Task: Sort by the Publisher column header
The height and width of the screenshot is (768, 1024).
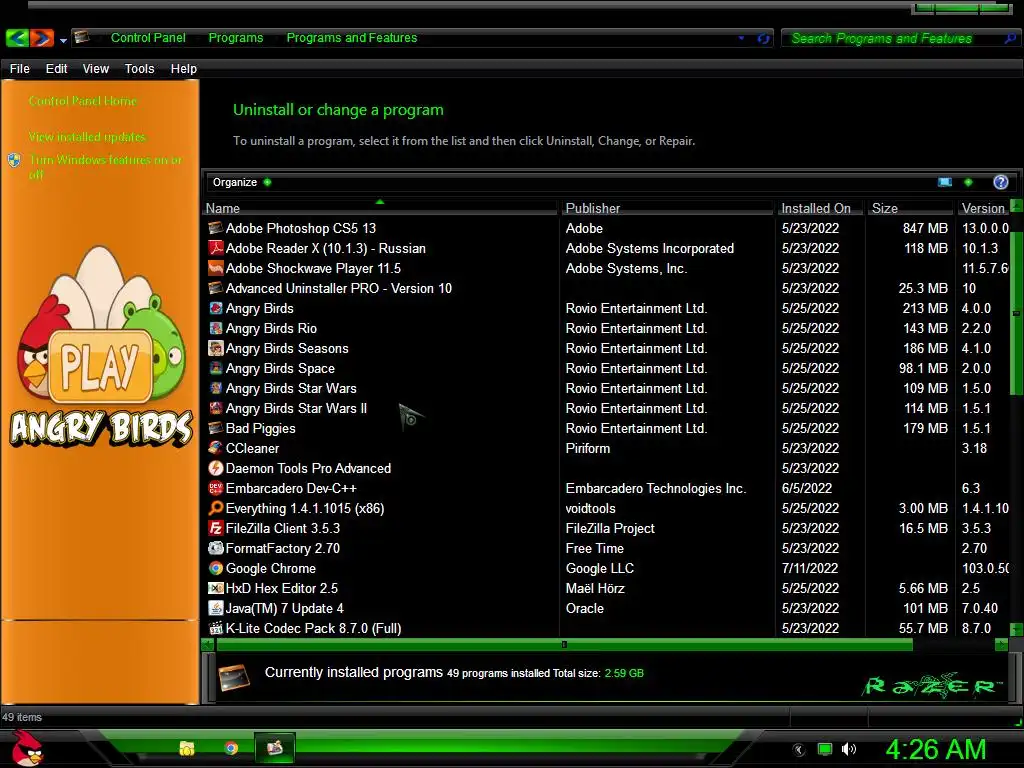Action: pyautogui.click(x=667, y=208)
